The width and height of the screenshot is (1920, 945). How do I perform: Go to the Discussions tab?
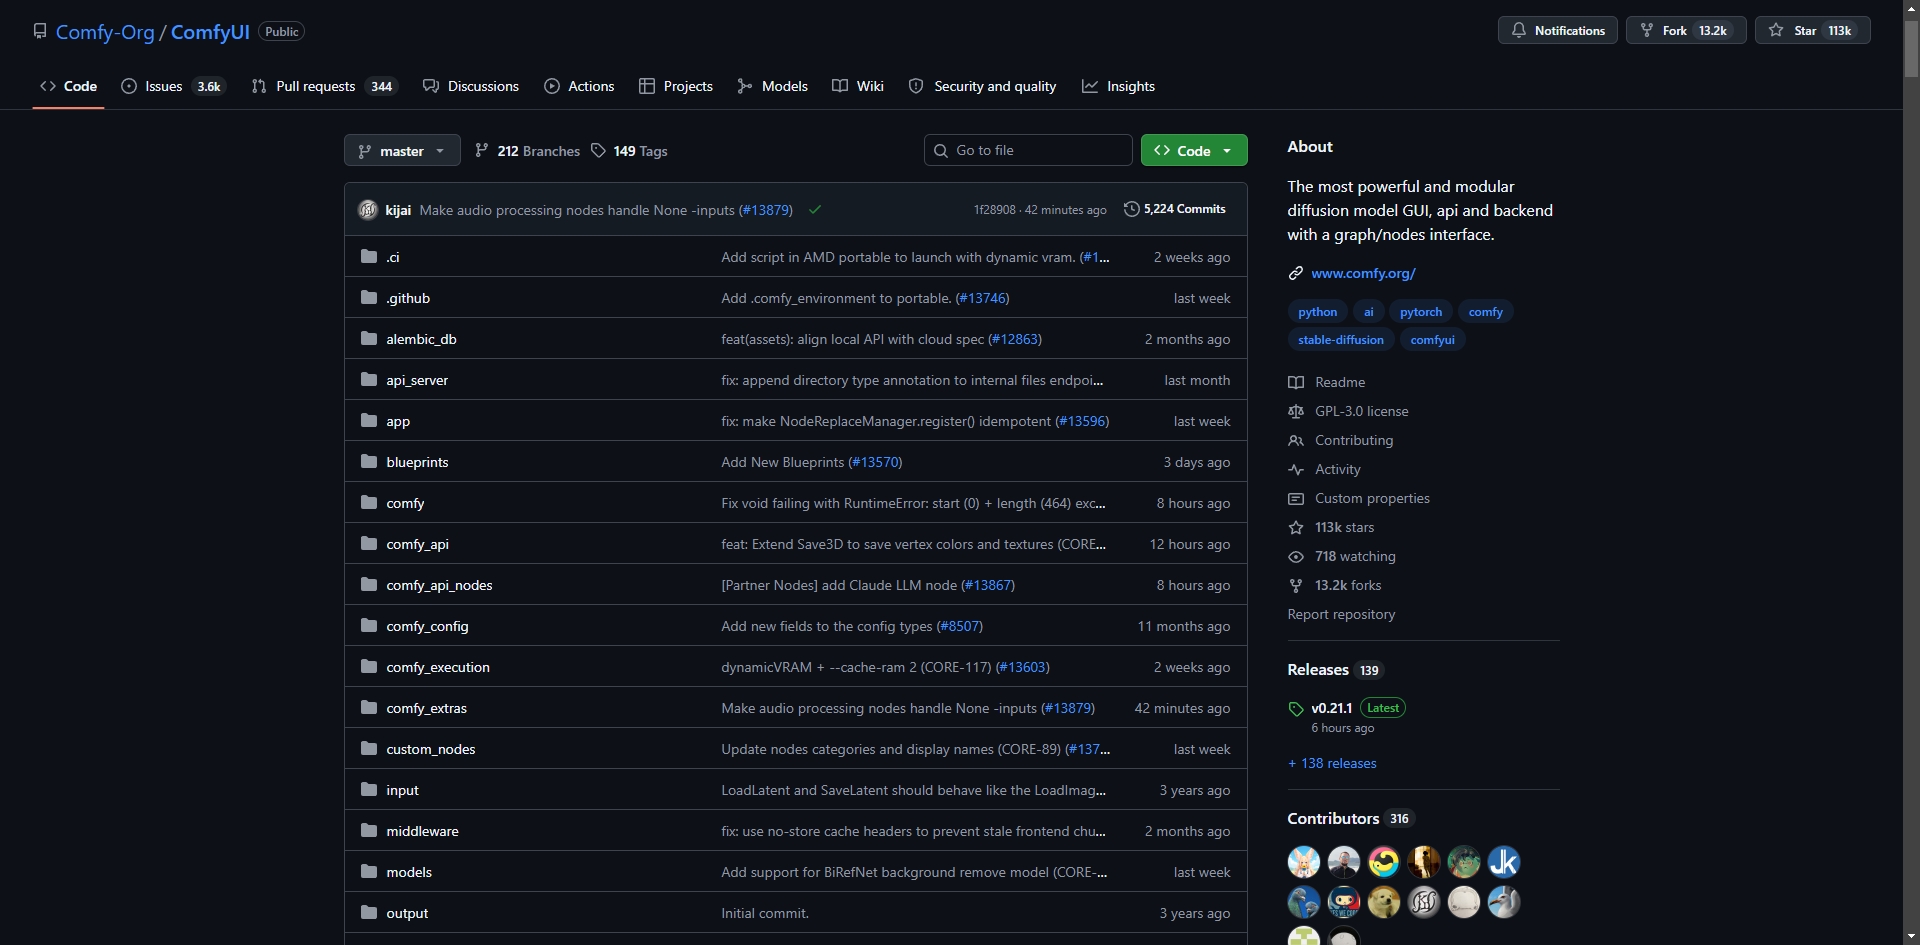click(471, 86)
